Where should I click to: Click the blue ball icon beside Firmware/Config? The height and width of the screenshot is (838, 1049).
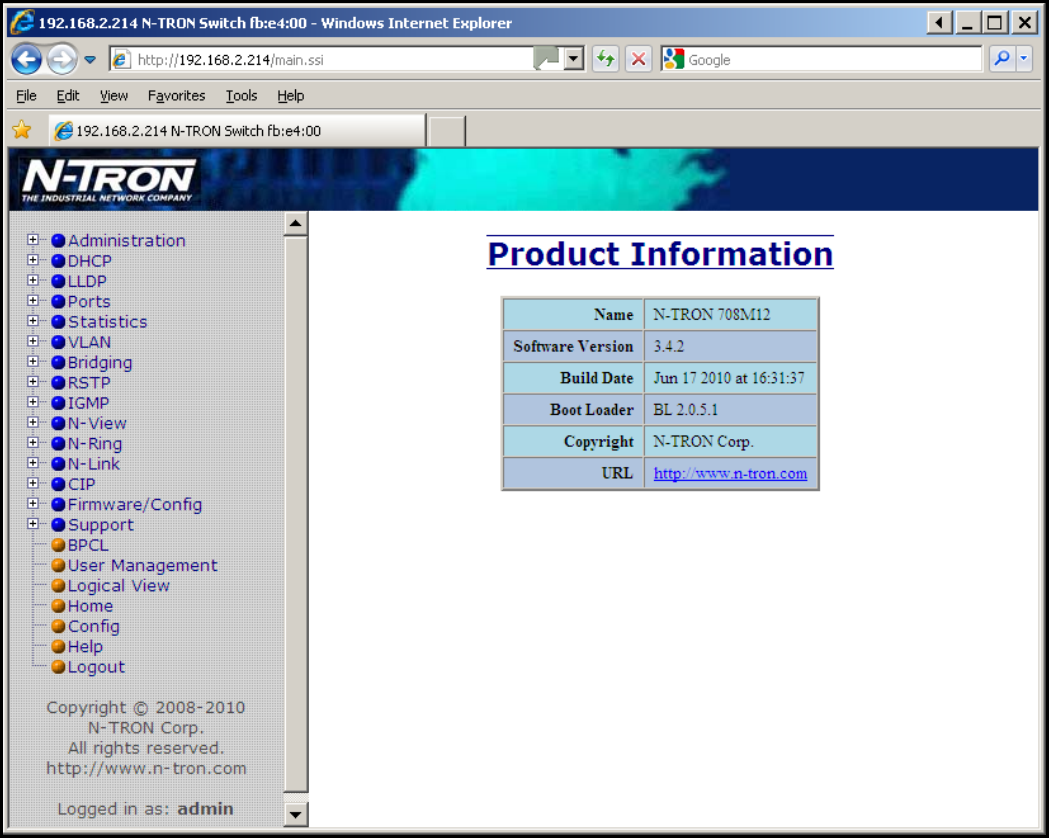pyautogui.click(x=58, y=504)
